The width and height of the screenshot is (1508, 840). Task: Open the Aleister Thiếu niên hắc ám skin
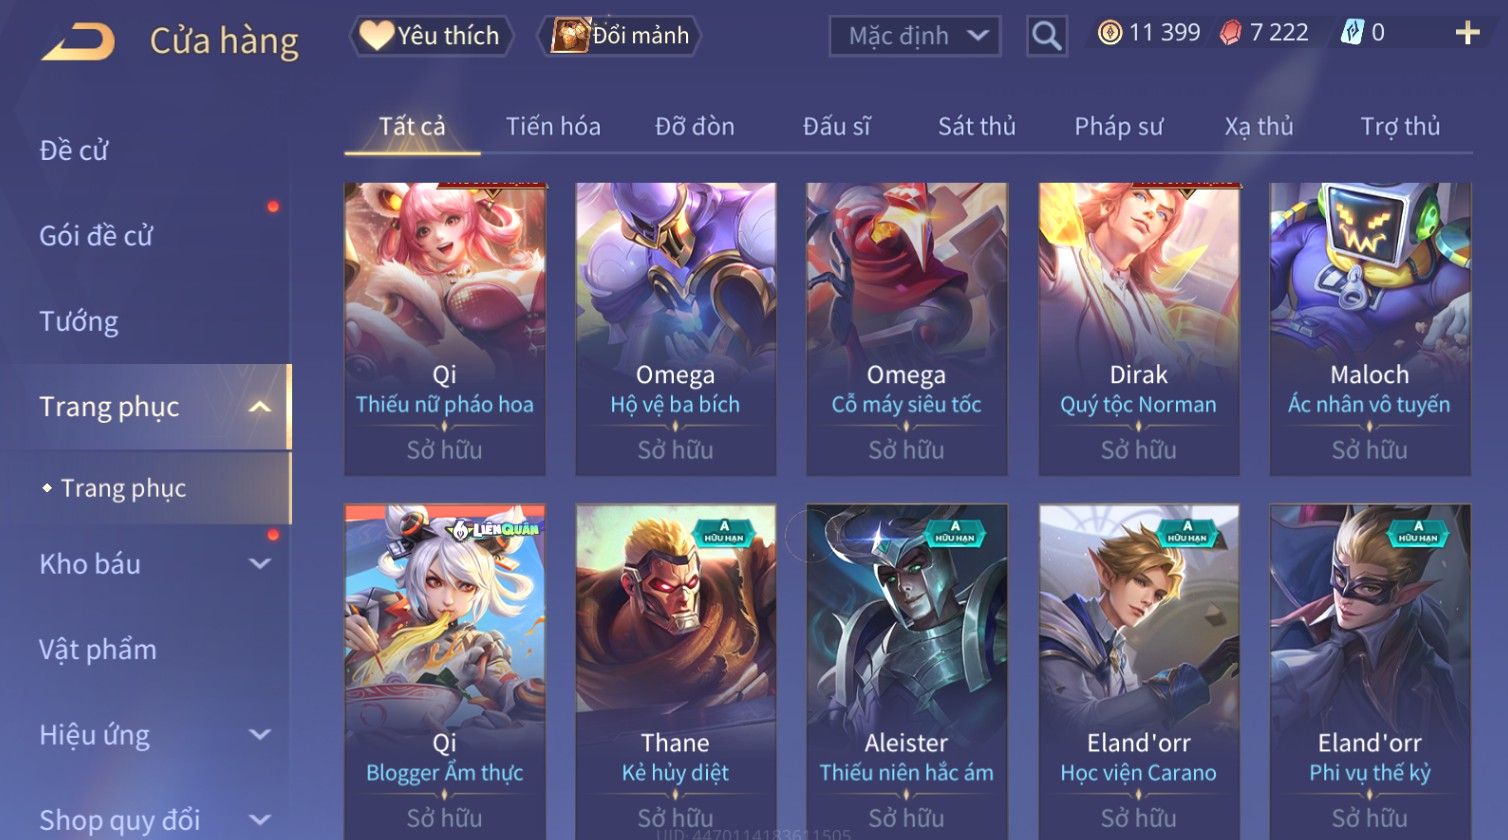pyautogui.click(x=906, y=672)
